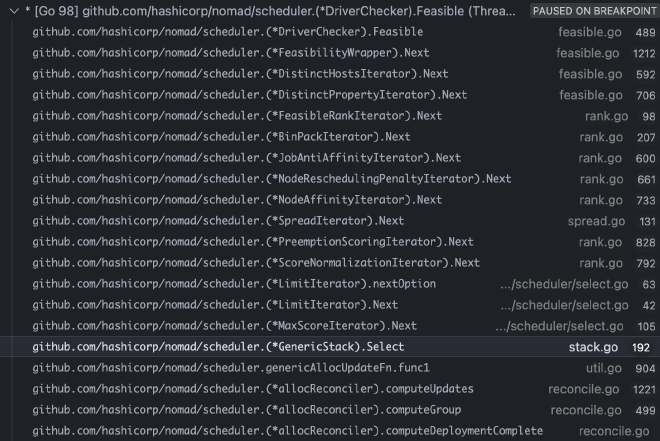Click the feasible.go 592 file reference
The image size is (660, 441).
(x=607, y=74)
